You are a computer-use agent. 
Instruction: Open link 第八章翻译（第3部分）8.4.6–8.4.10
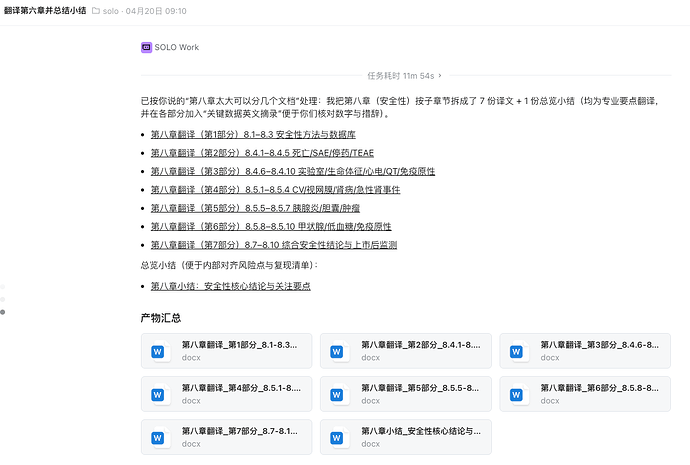(x=293, y=171)
